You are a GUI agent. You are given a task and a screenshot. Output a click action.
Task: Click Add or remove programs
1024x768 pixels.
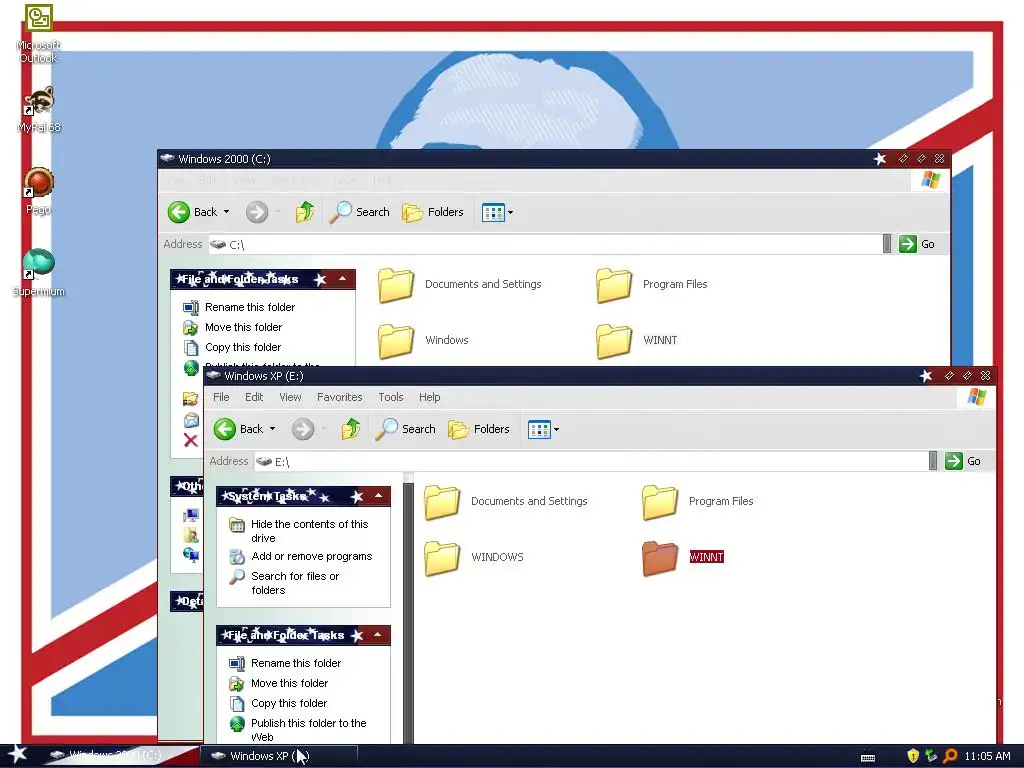click(312, 556)
